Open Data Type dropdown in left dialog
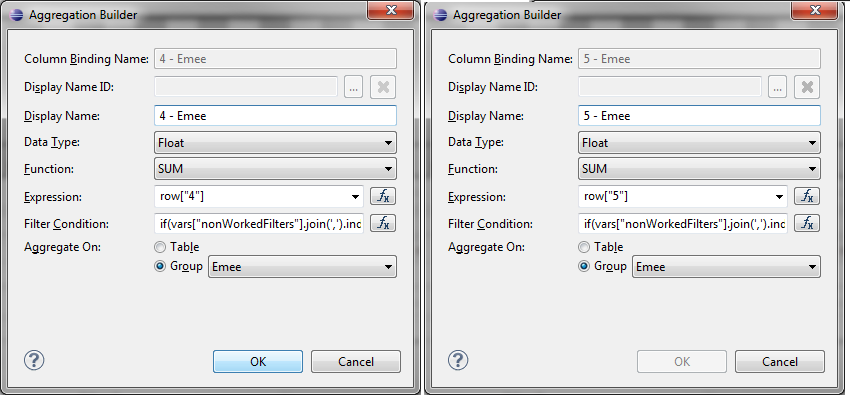This screenshot has height=397, width=850. tap(275, 143)
